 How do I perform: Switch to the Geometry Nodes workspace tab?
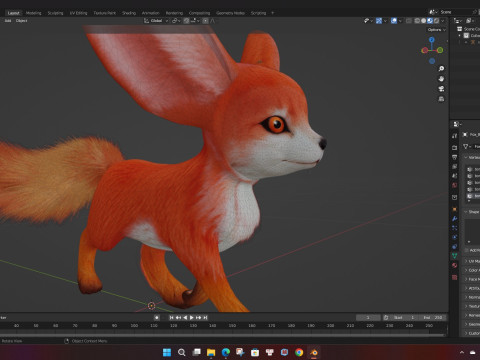[230, 13]
